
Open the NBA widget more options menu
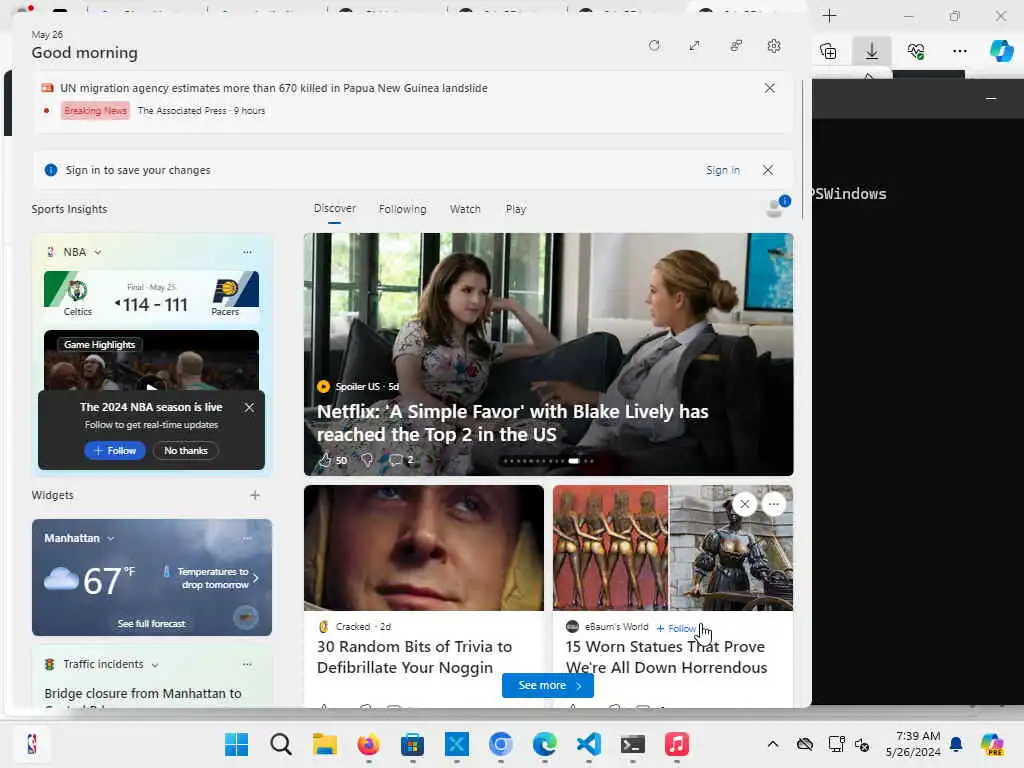click(247, 252)
